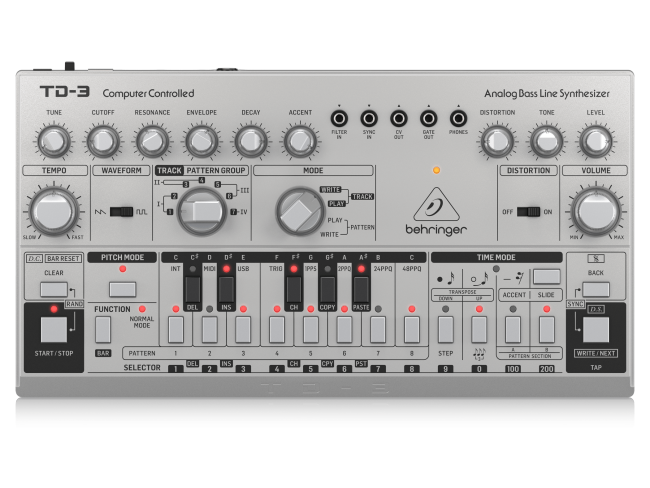This screenshot has width=650, height=488.
Task: Click the TONE knob
Action: [x=546, y=141]
